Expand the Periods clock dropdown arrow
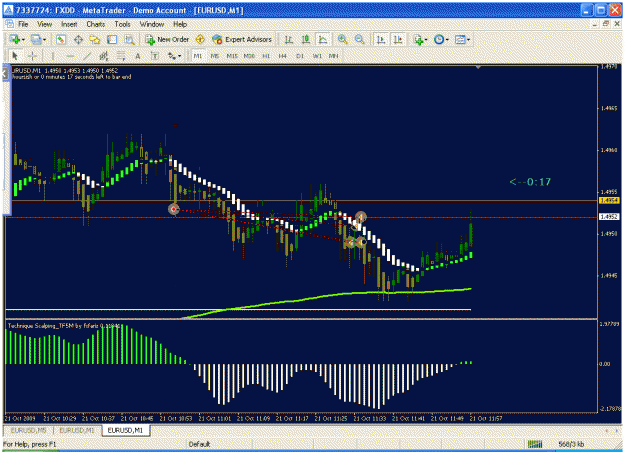Image resolution: width=625 pixels, height=452 pixels. point(447,39)
